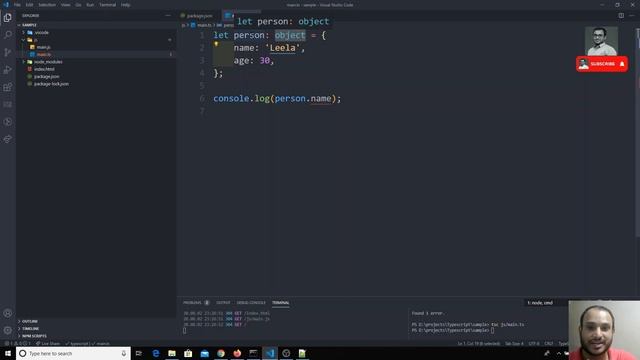Click the Windows Start button
Screen dimensions: 640x360
(8, 353)
